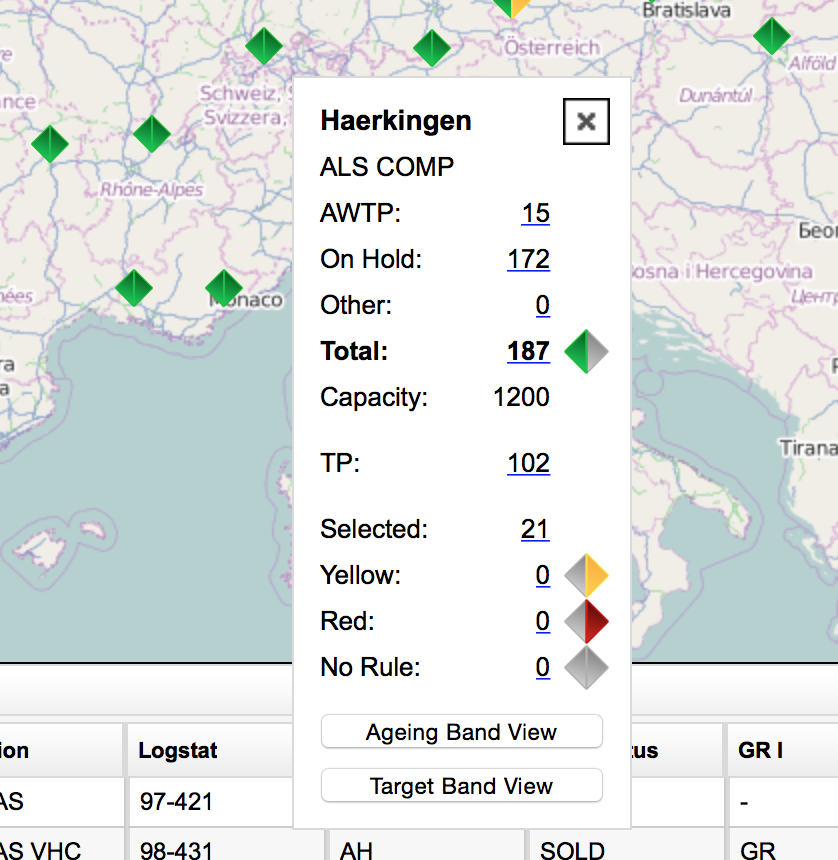Select green marker above Schweiz label

point(264,46)
